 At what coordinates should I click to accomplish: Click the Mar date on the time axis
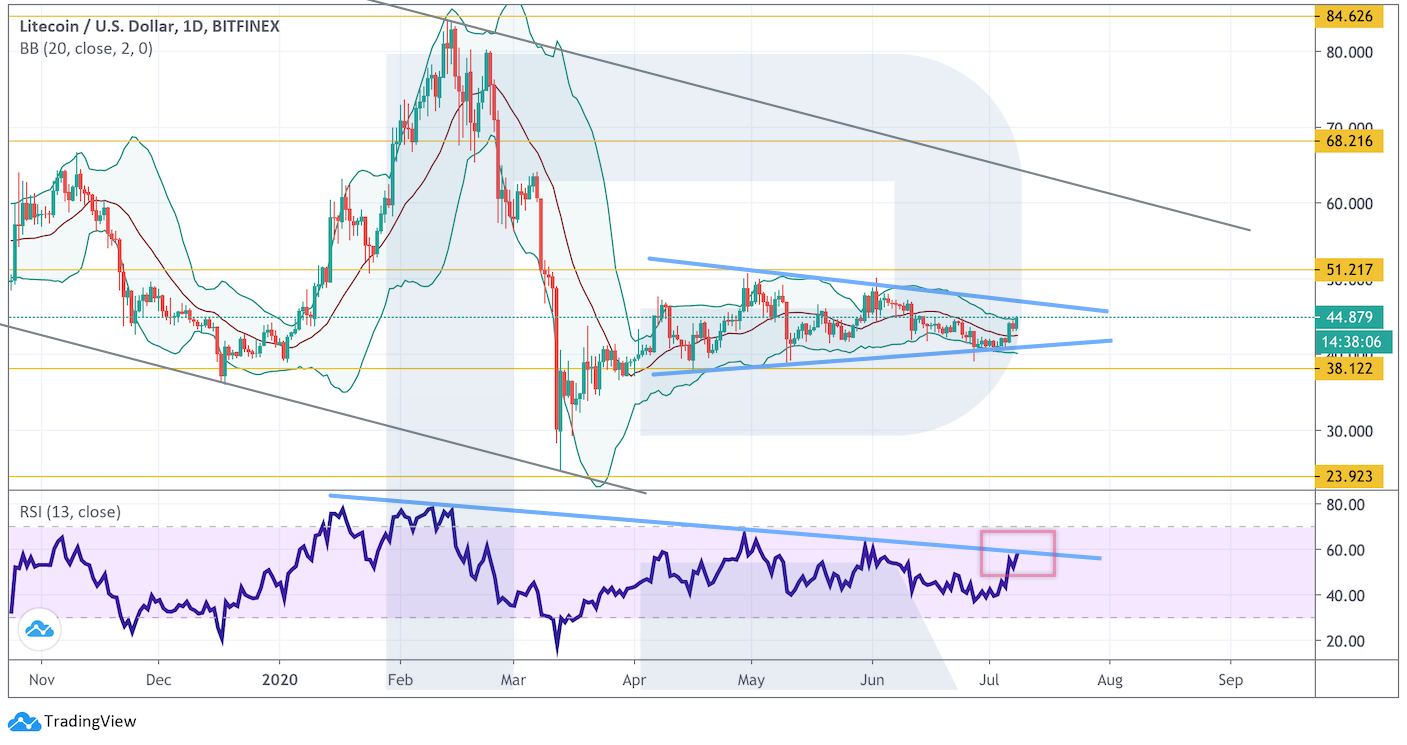tap(512, 680)
